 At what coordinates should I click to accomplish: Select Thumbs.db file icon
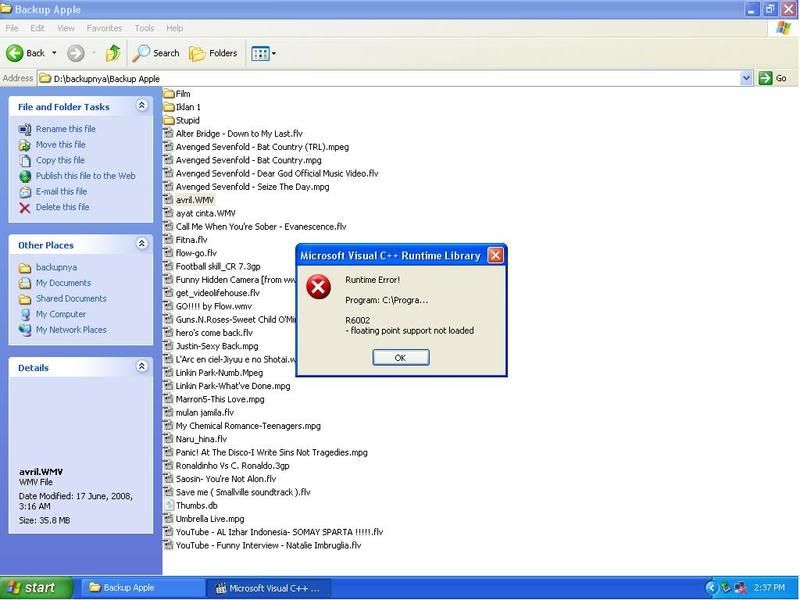168,505
